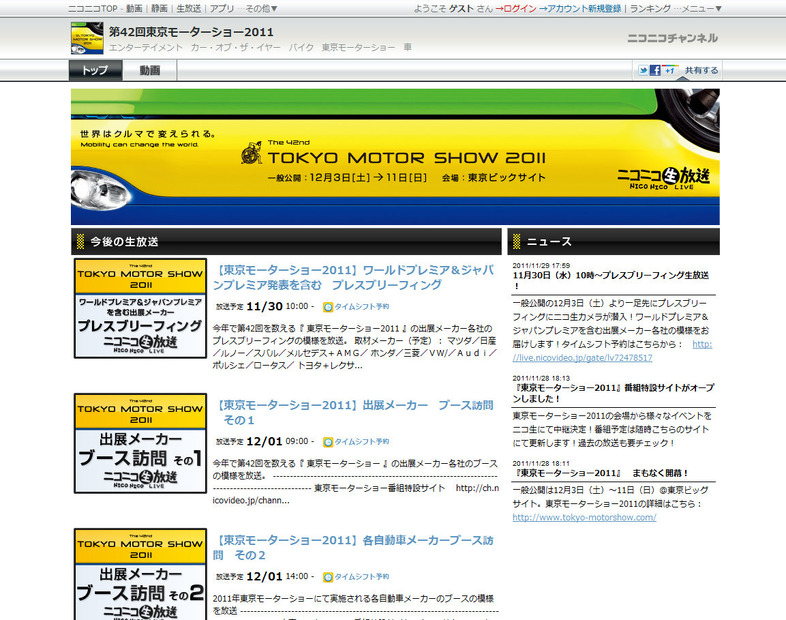Open 動画 in the top navigation bar
The image size is (786, 620).
[134, 9]
